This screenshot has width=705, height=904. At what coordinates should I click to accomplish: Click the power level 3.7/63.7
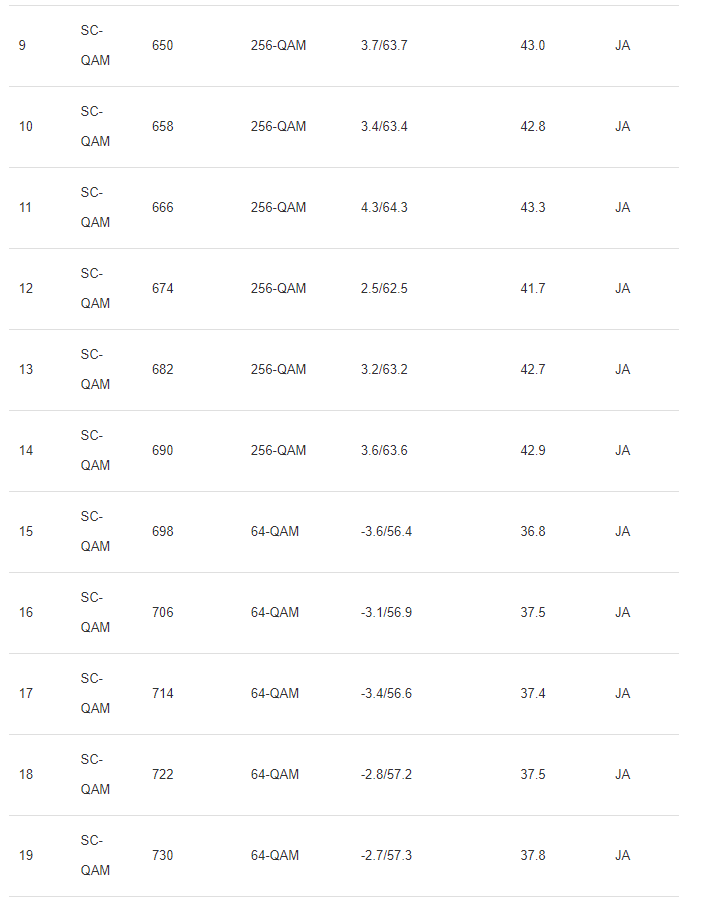coord(384,46)
